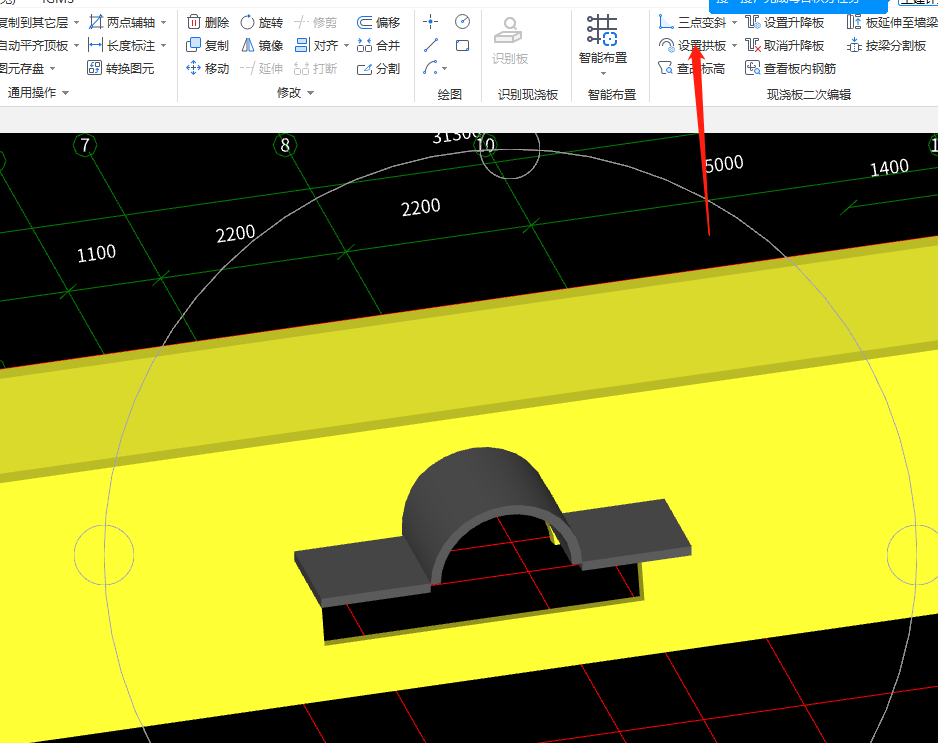This screenshot has width=938, height=743.
Task: Select the circle drawing tool
Action: (x=462, y=22)
